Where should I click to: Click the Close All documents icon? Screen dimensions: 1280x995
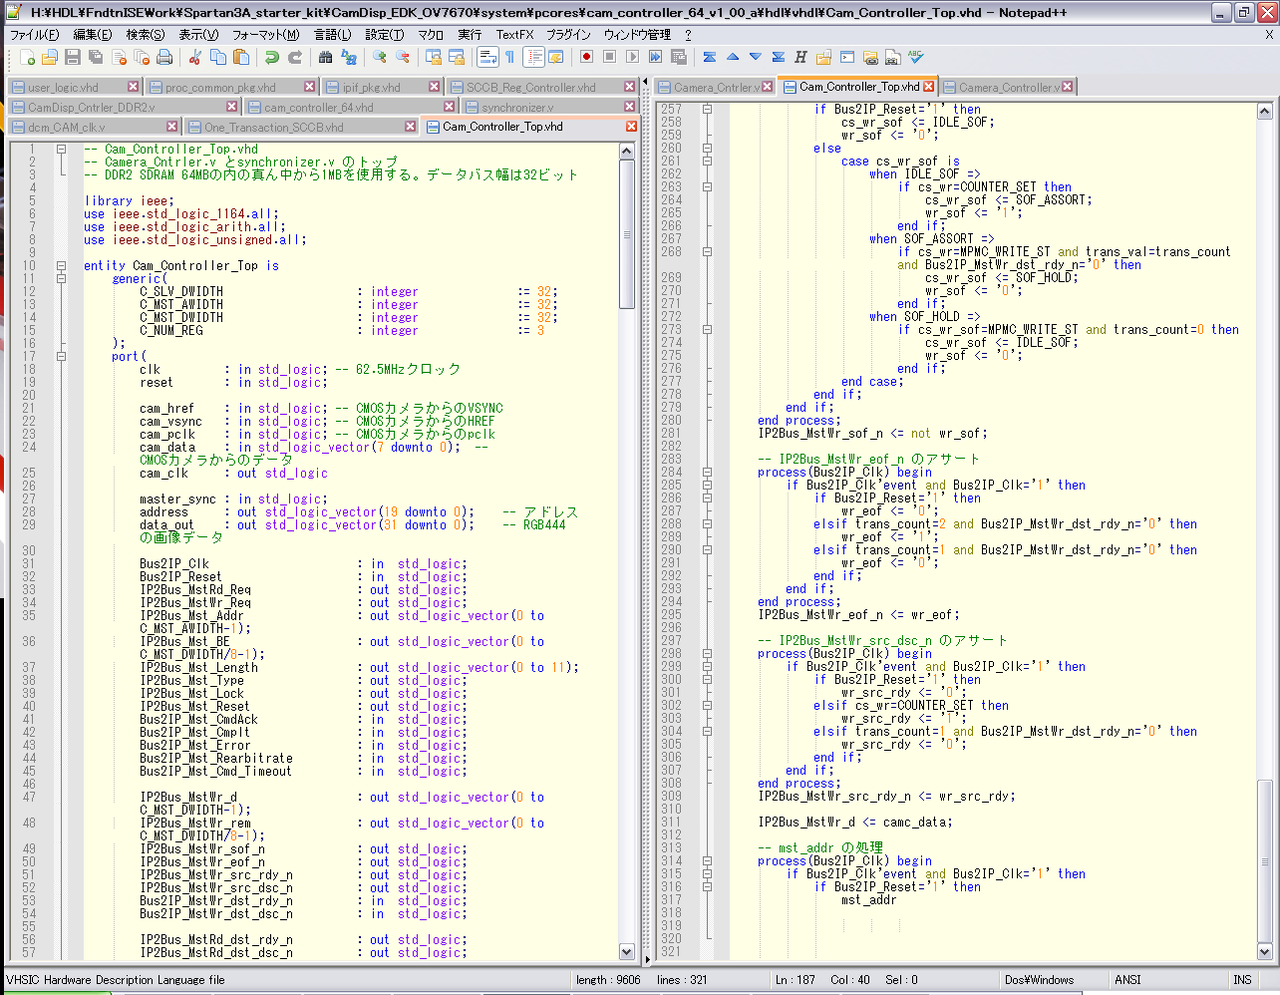141,57
